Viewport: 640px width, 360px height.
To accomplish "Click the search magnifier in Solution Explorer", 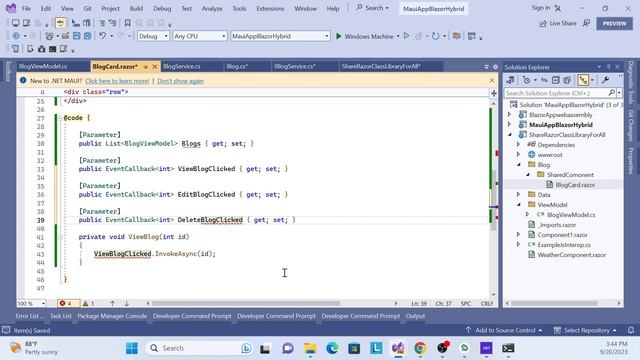I will [611, 93].
